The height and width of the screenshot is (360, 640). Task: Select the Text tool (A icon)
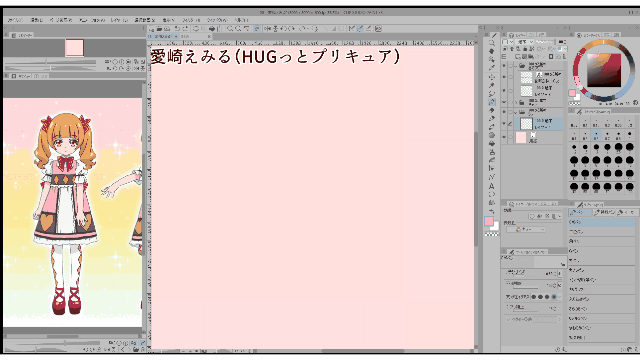[x=492, y=186]
